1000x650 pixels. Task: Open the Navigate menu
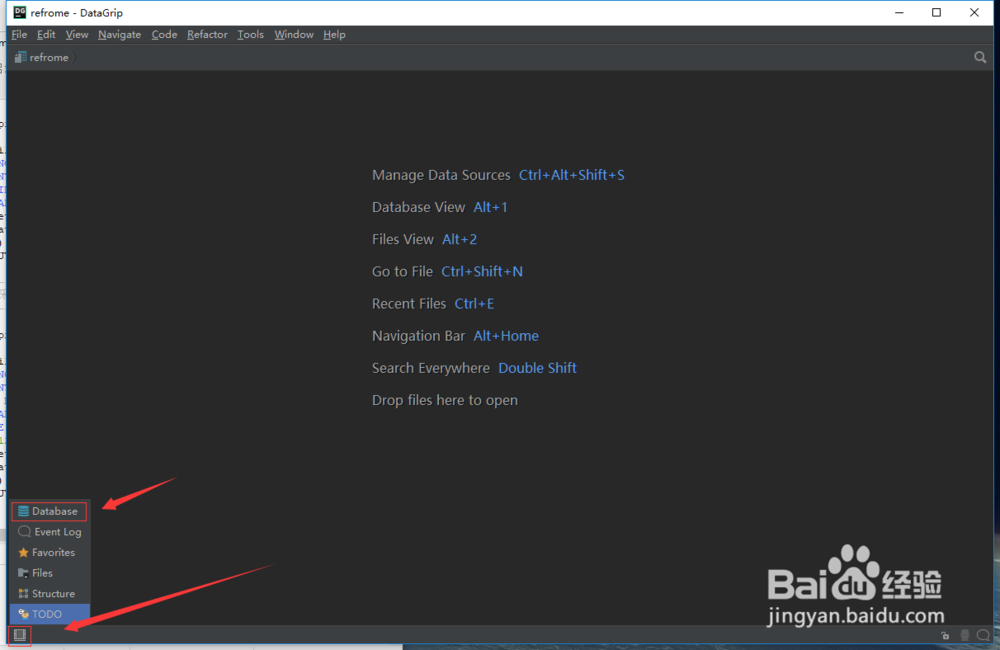pos(119,34)
